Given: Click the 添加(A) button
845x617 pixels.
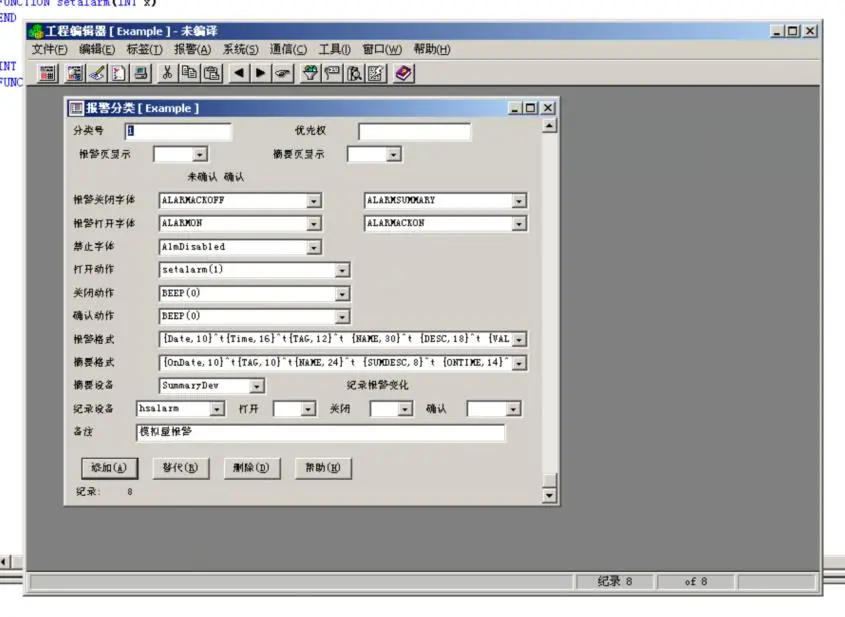Looking at the screenshot, I should coord(109,468).
